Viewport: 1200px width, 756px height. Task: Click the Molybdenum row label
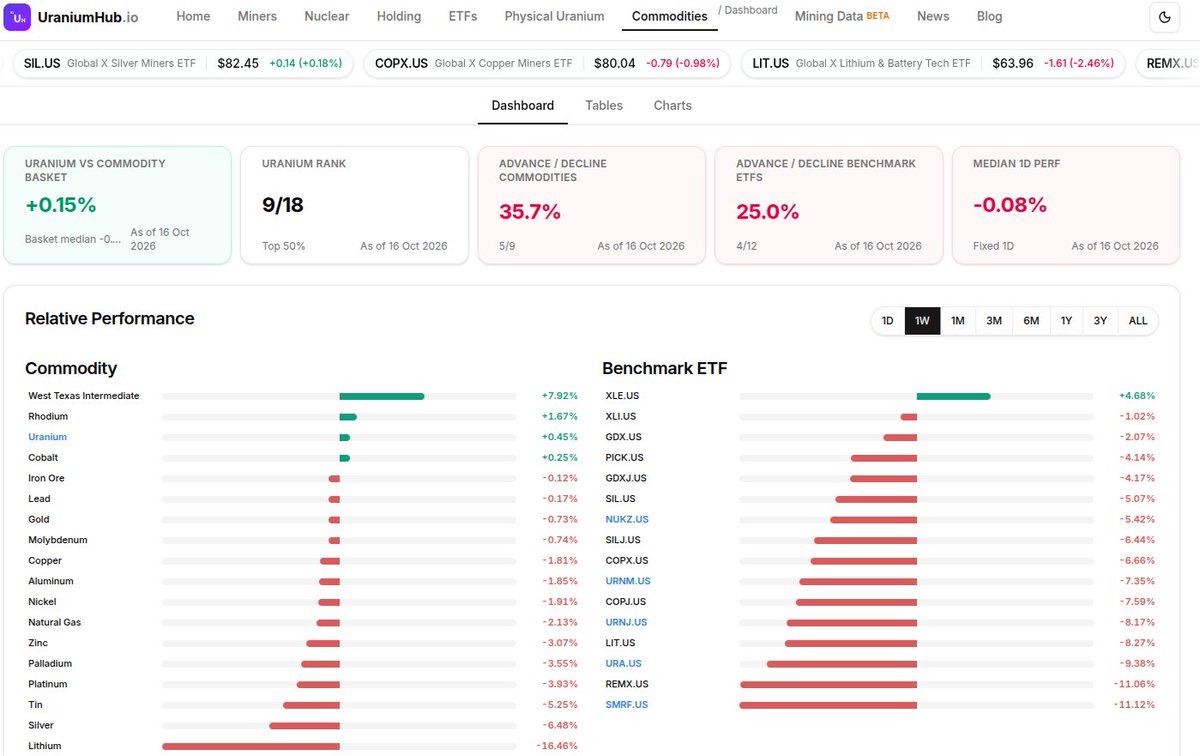pyautogui.click(x=58, y=540)
